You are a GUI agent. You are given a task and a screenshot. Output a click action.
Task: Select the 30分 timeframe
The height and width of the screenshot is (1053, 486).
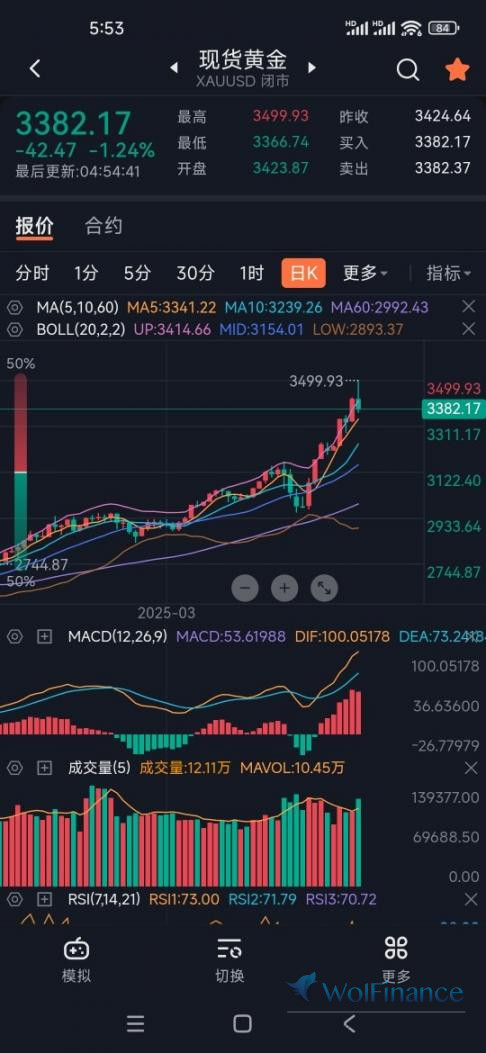[195, 273]
